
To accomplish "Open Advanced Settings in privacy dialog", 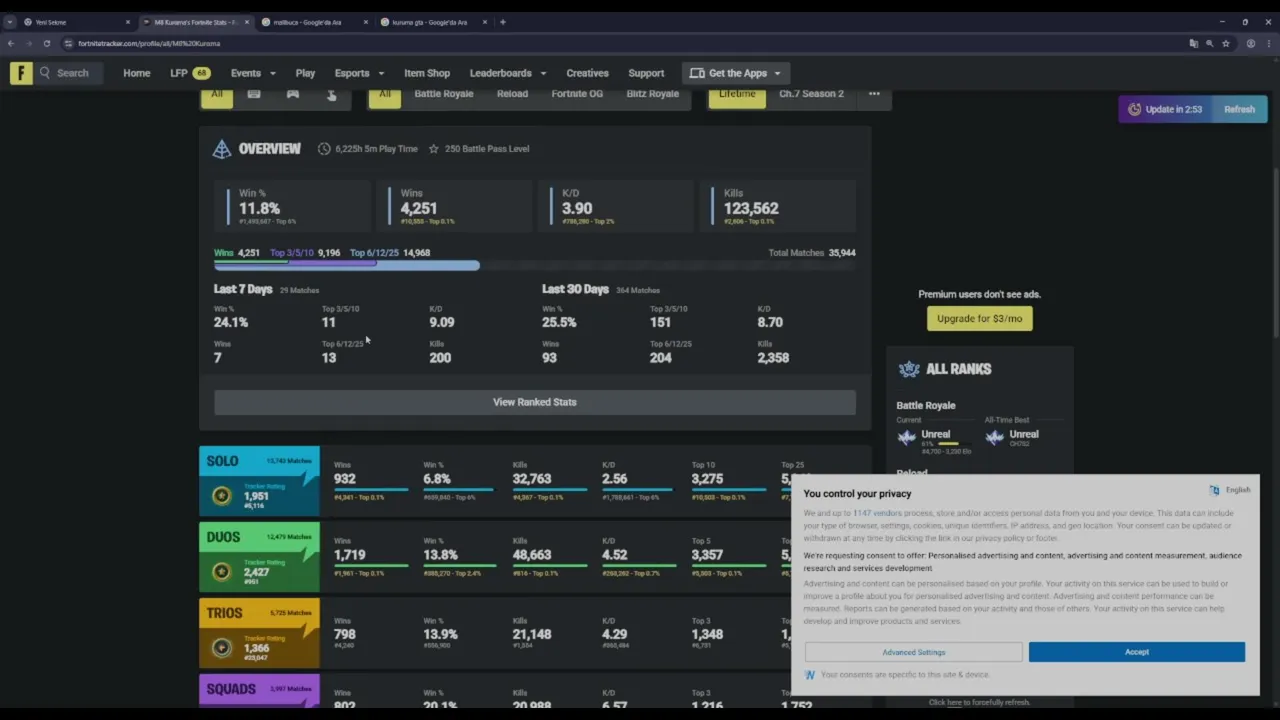I will pyautogui.click(x=913, y=652).
